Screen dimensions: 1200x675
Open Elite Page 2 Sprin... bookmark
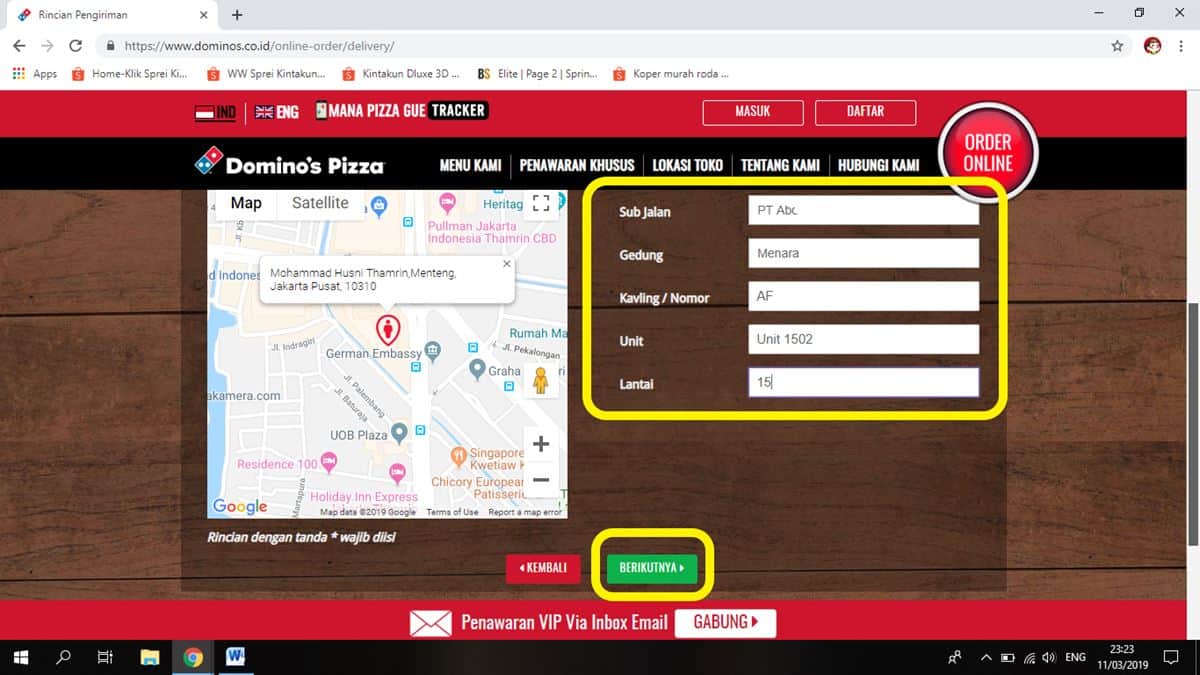[x=536, y=74]
